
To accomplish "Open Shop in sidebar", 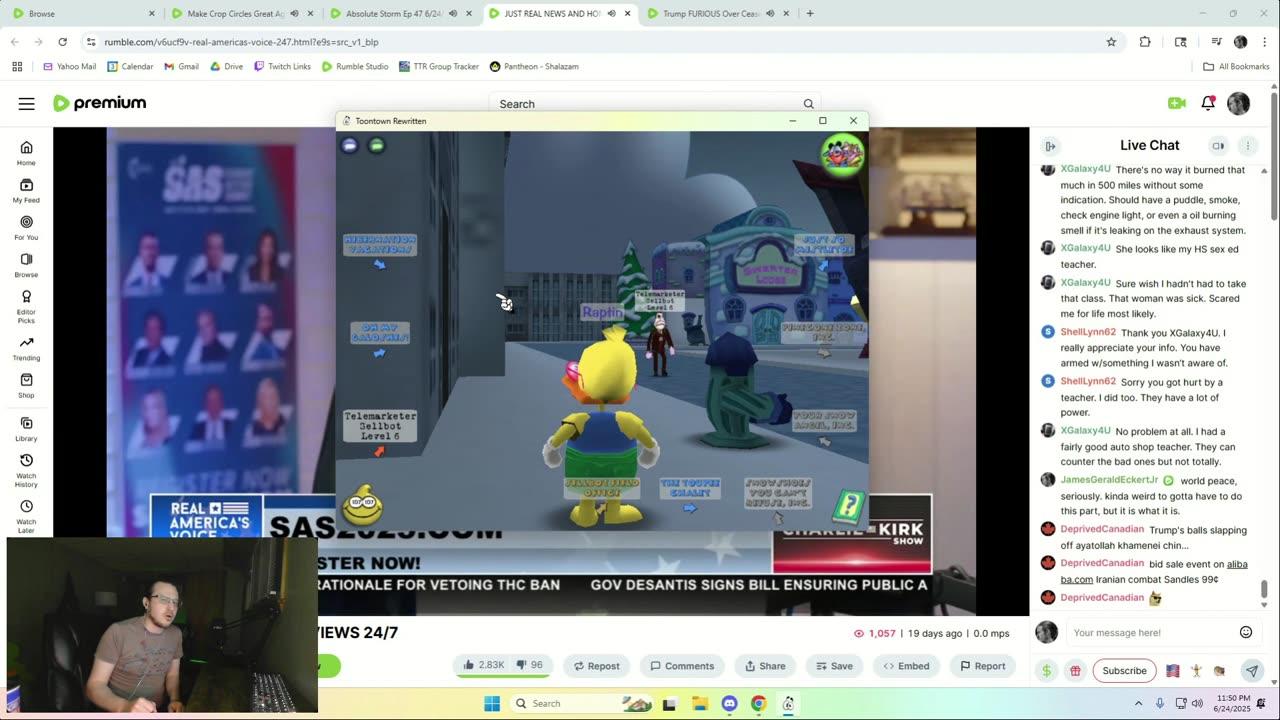I will click(x=26, y=385).
